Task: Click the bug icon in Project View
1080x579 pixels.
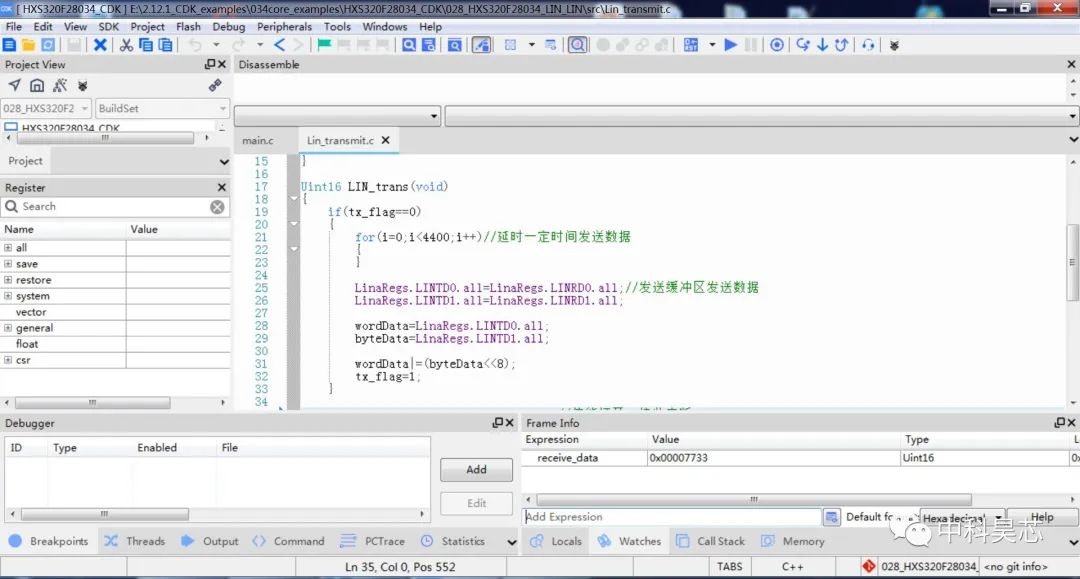Action: [83, 86]
